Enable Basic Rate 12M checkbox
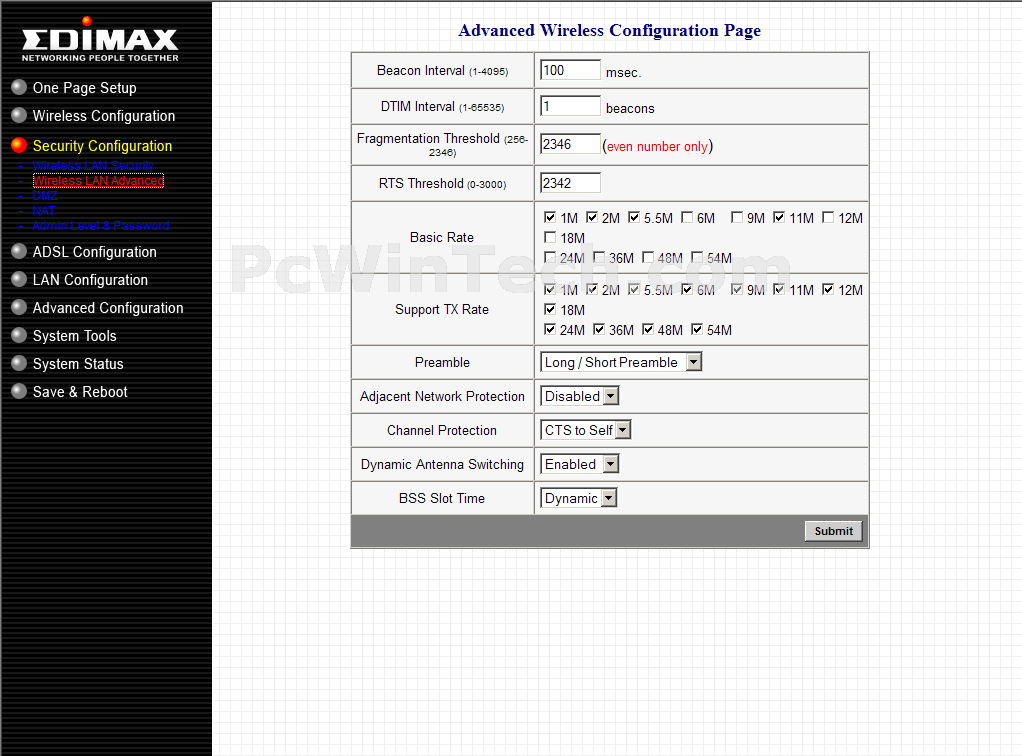1022x756 pixels. pyautogui.click(x=828, y=217)
